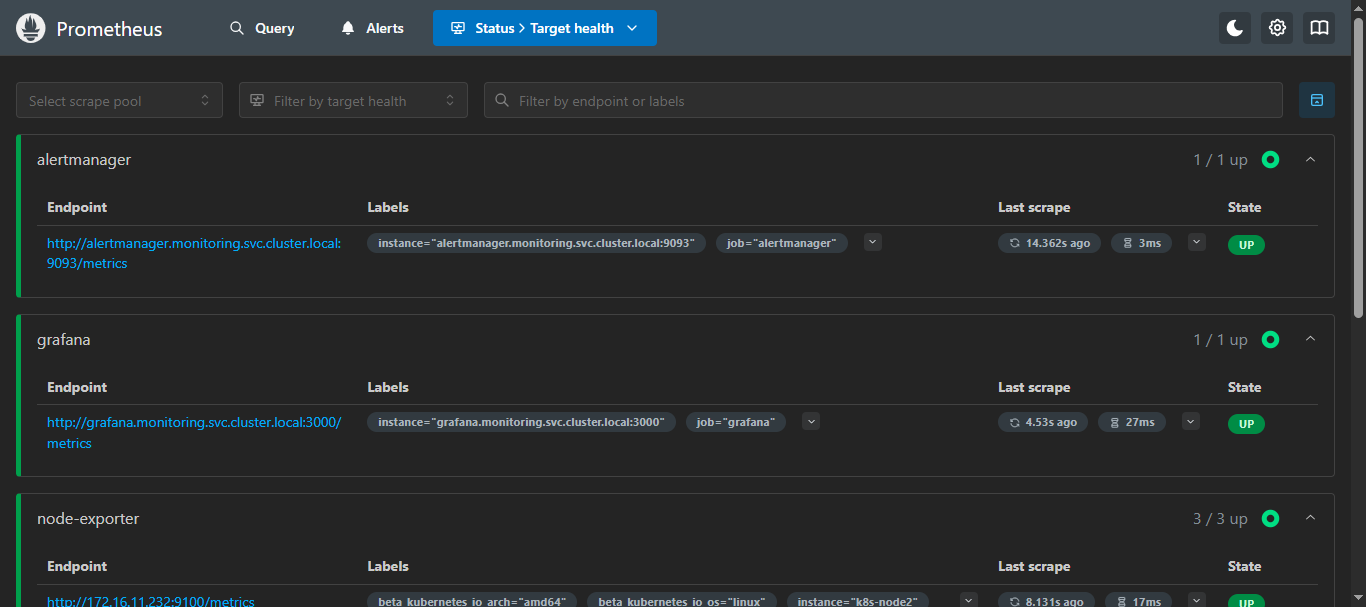Open the Alerts page
Viewport: 1366px width, 607px height.
[x=372, y=28]
